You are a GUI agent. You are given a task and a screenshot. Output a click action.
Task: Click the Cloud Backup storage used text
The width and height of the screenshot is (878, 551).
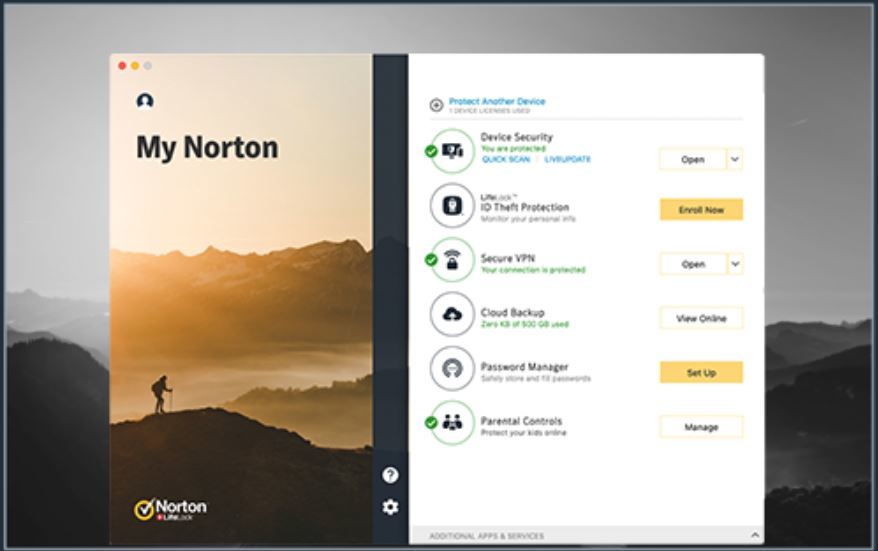click(x=525, y=324)
